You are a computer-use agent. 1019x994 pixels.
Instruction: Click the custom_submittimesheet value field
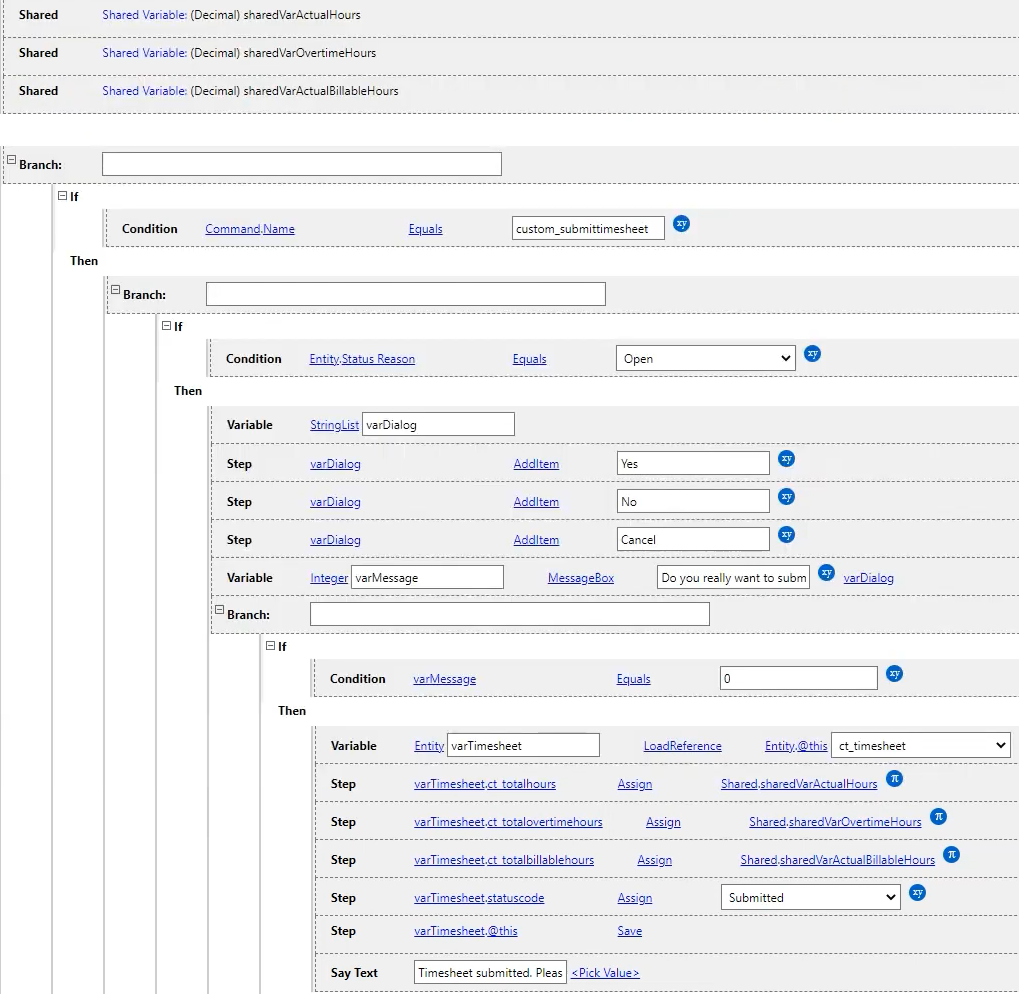point(588,228)
